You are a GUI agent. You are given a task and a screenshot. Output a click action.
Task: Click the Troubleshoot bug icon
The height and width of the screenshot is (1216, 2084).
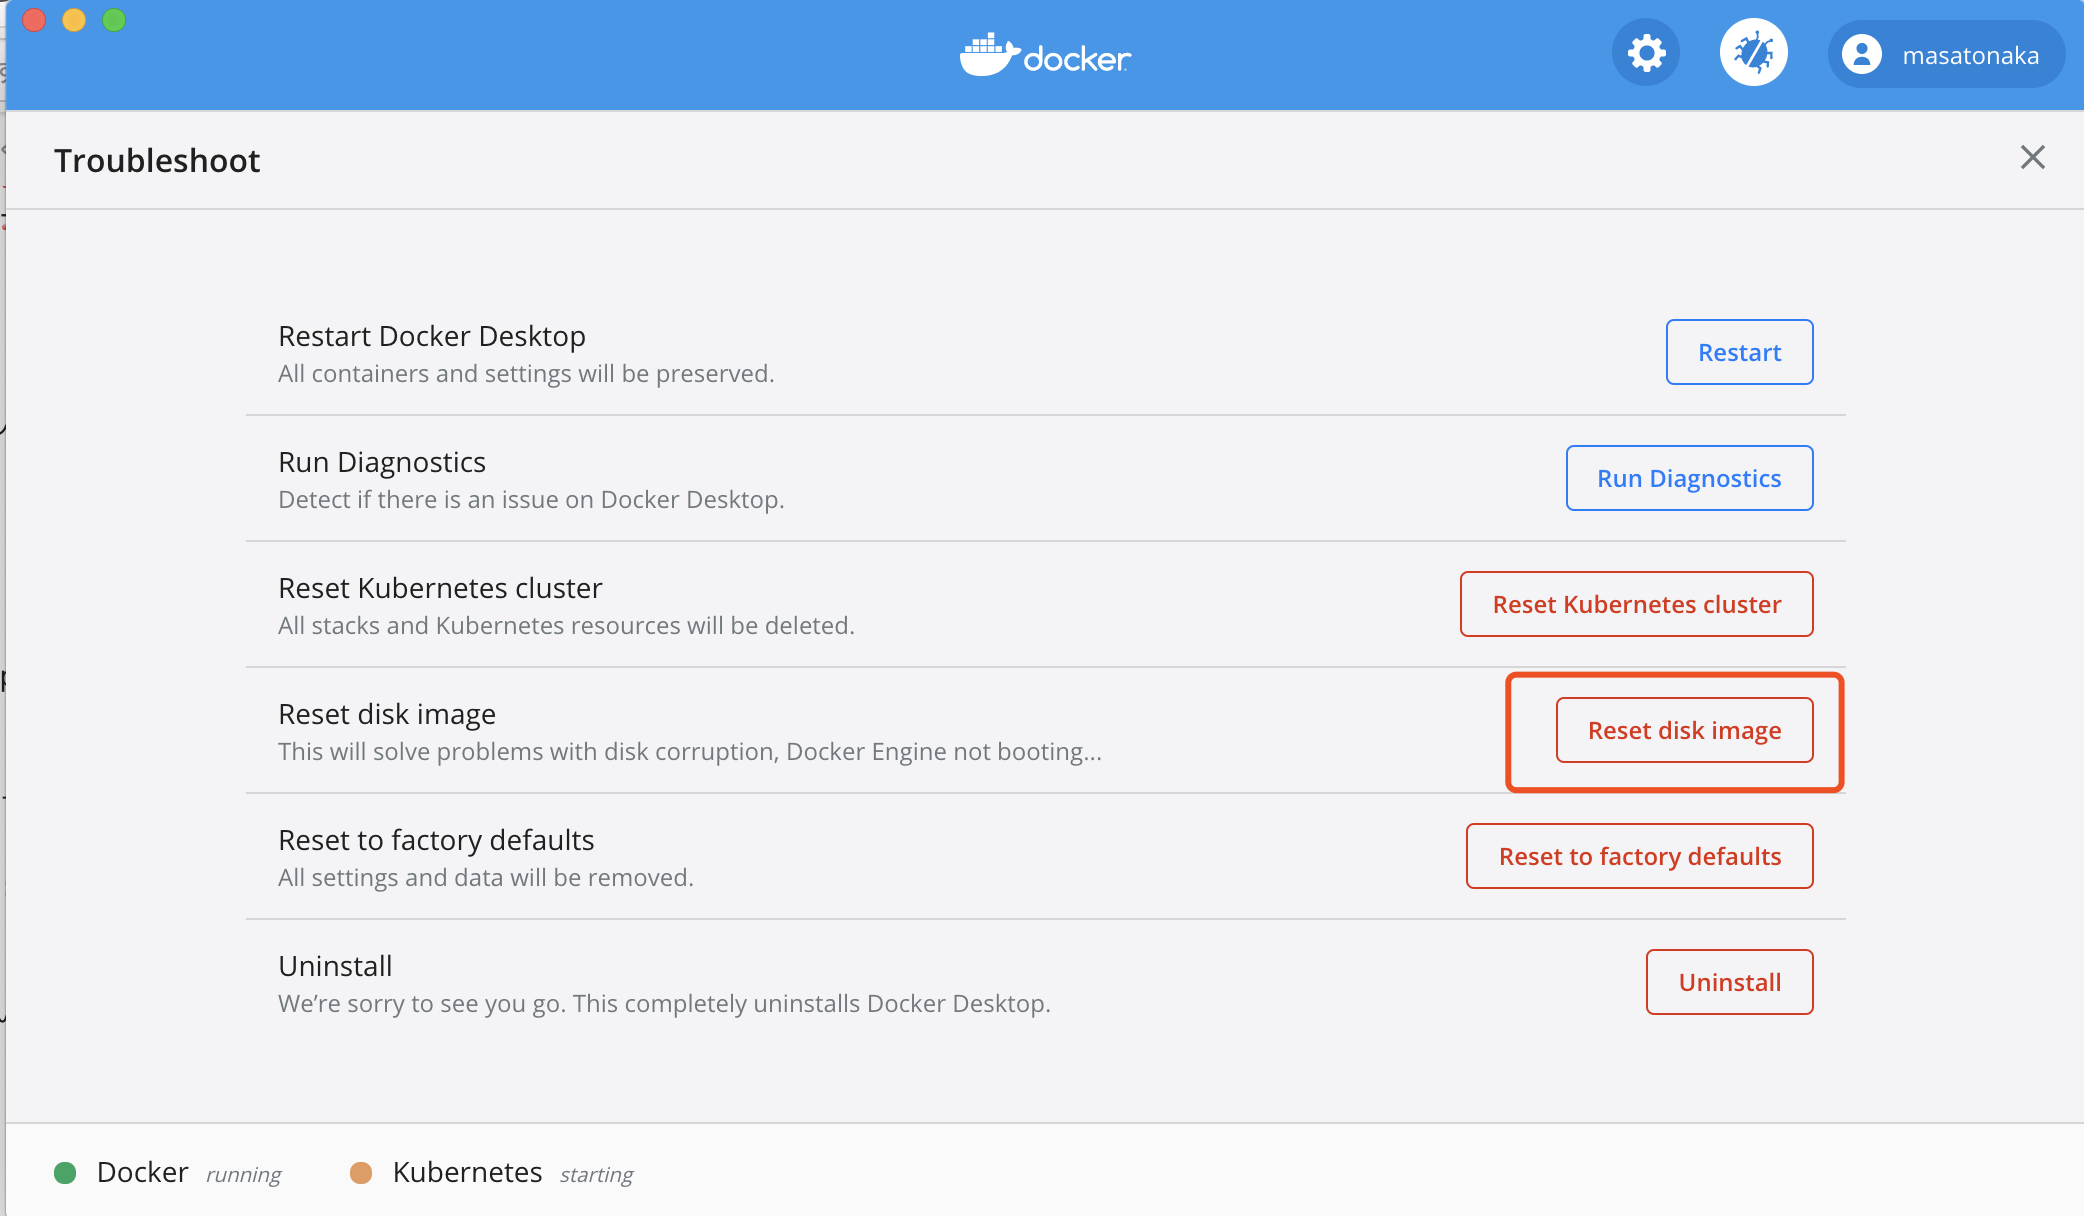tap(1753, 53)
